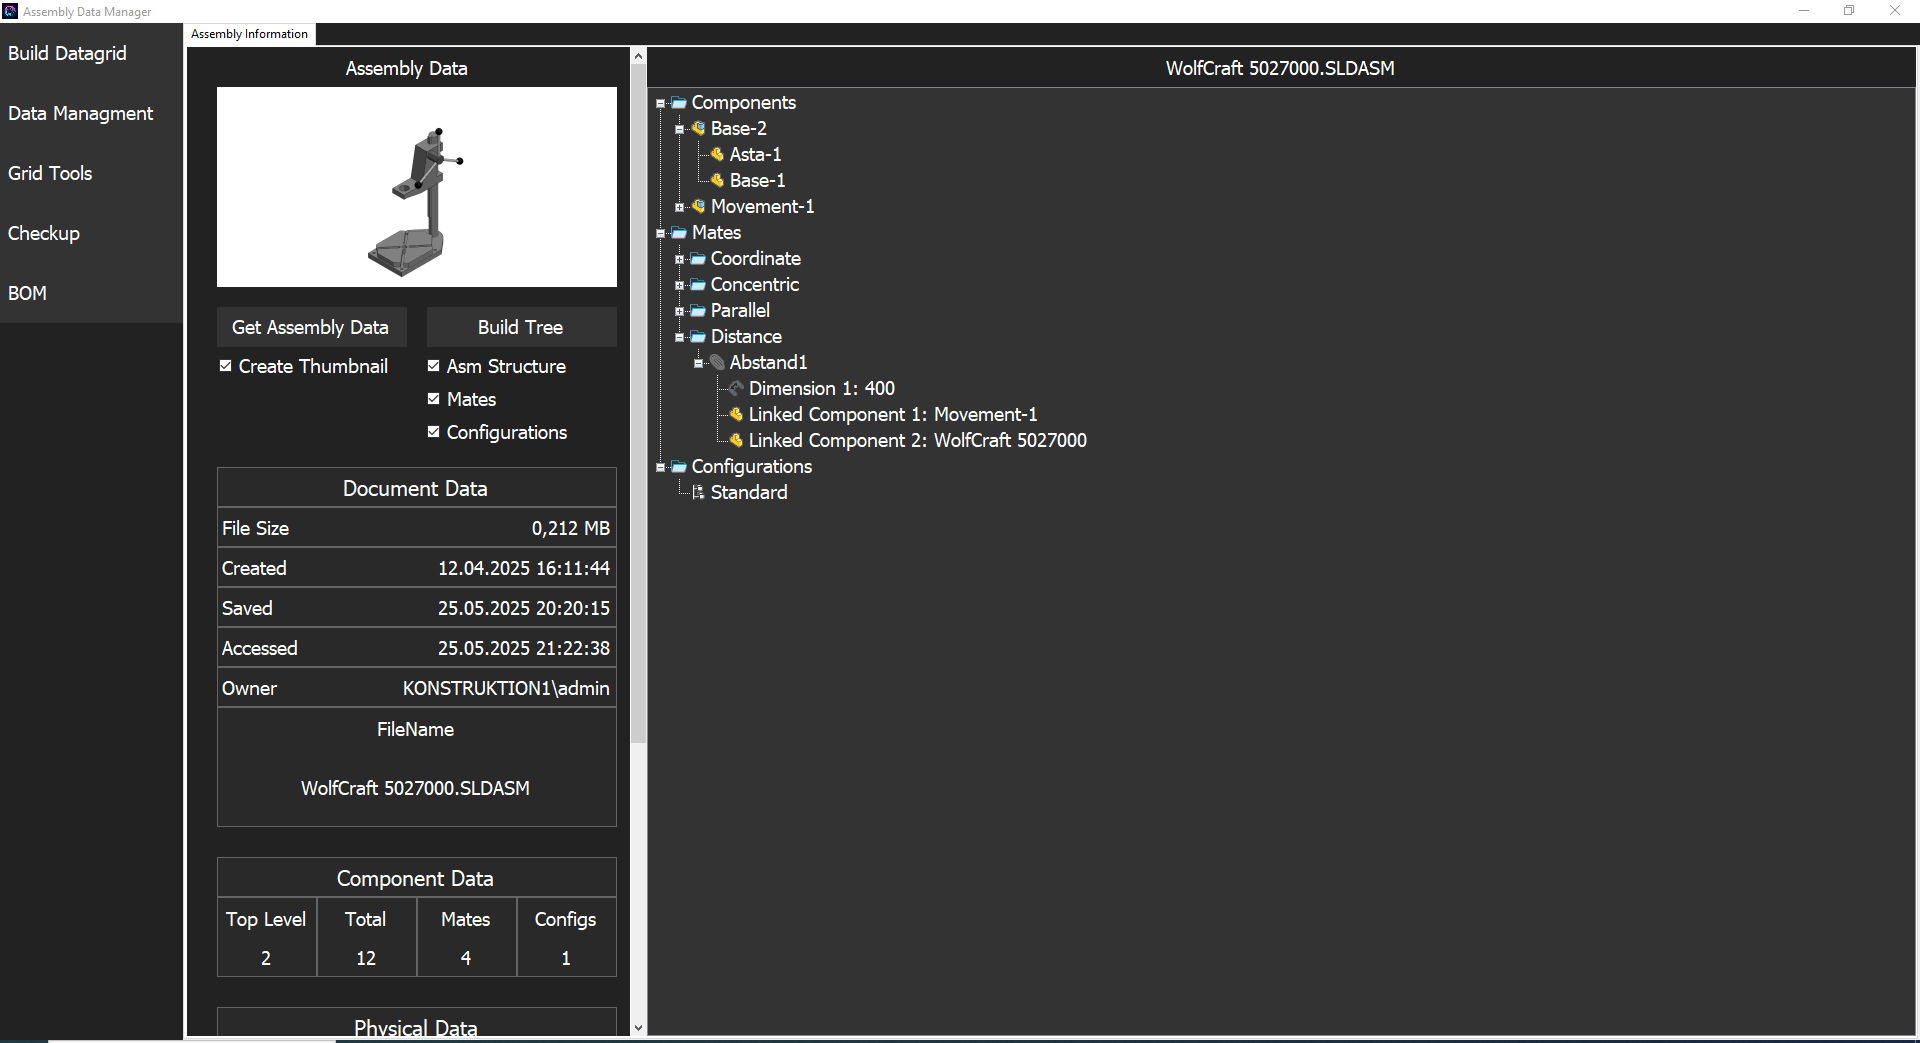Click the File Size value '0,212 MB'
The image size is (1920, 1043).
pos(570,528)
